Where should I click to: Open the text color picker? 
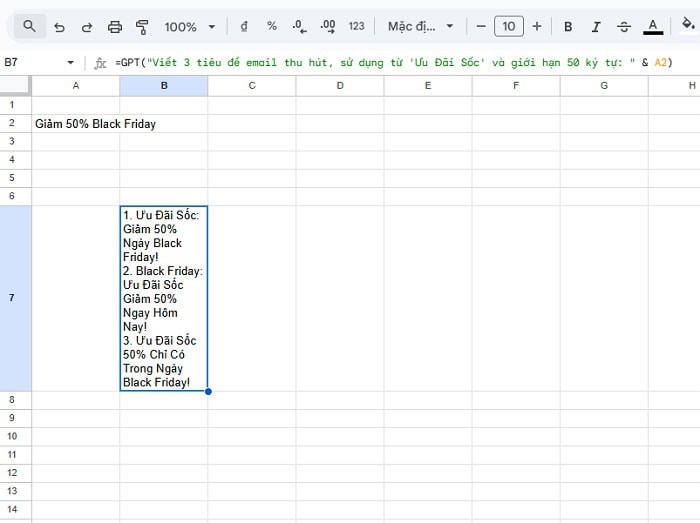653,26
